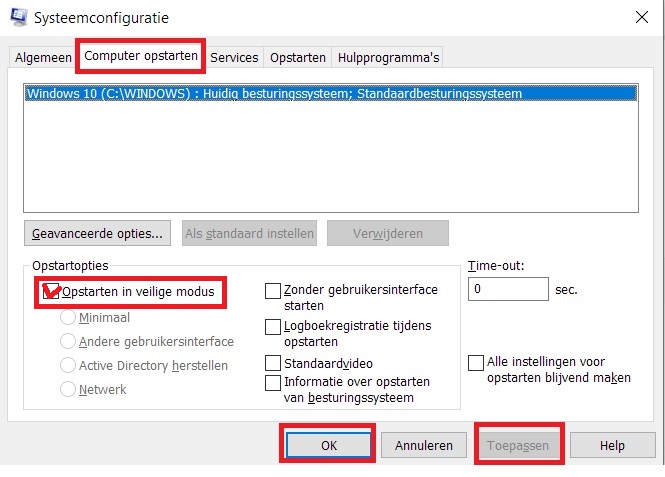The image size is (665, 477).
Task: Click the Annuleren button
Action: [x=424, y=446]
